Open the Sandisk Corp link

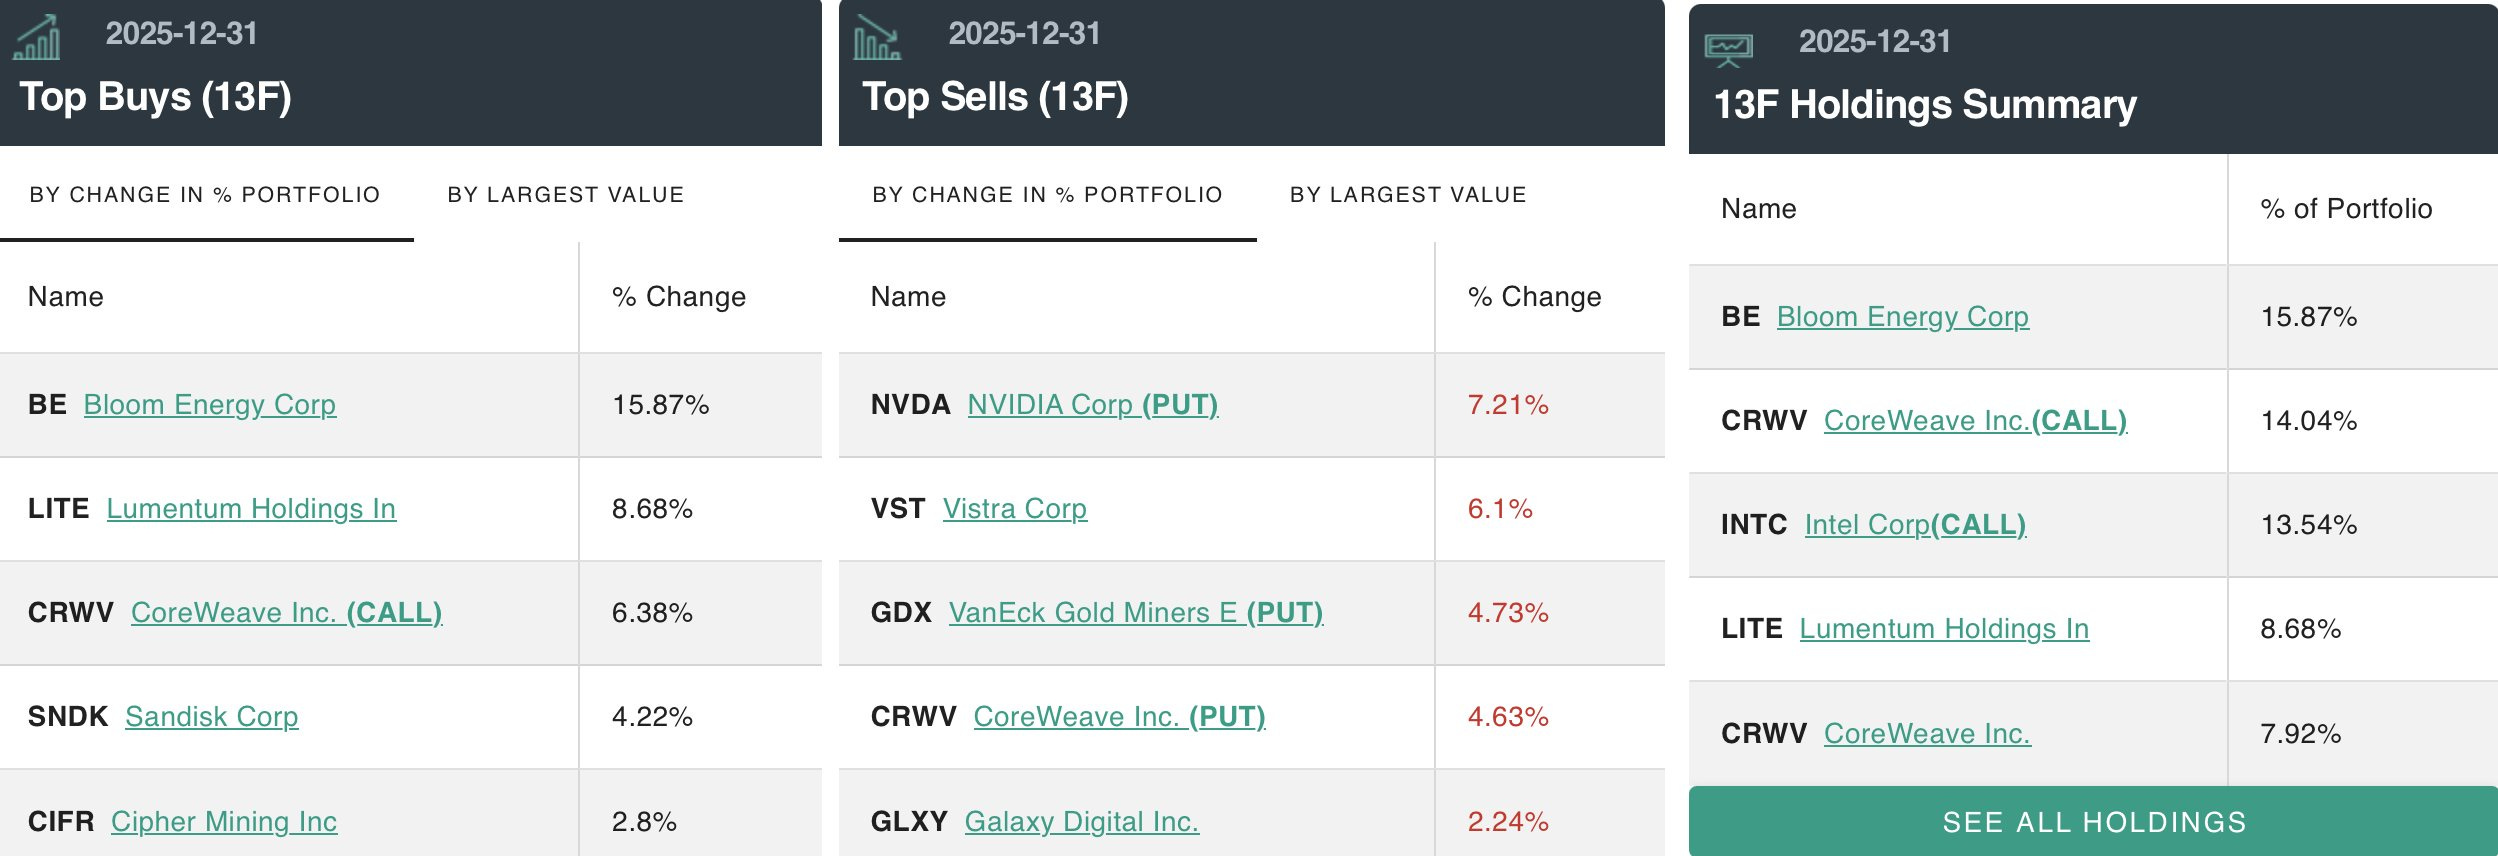click(x=212, y=716)
